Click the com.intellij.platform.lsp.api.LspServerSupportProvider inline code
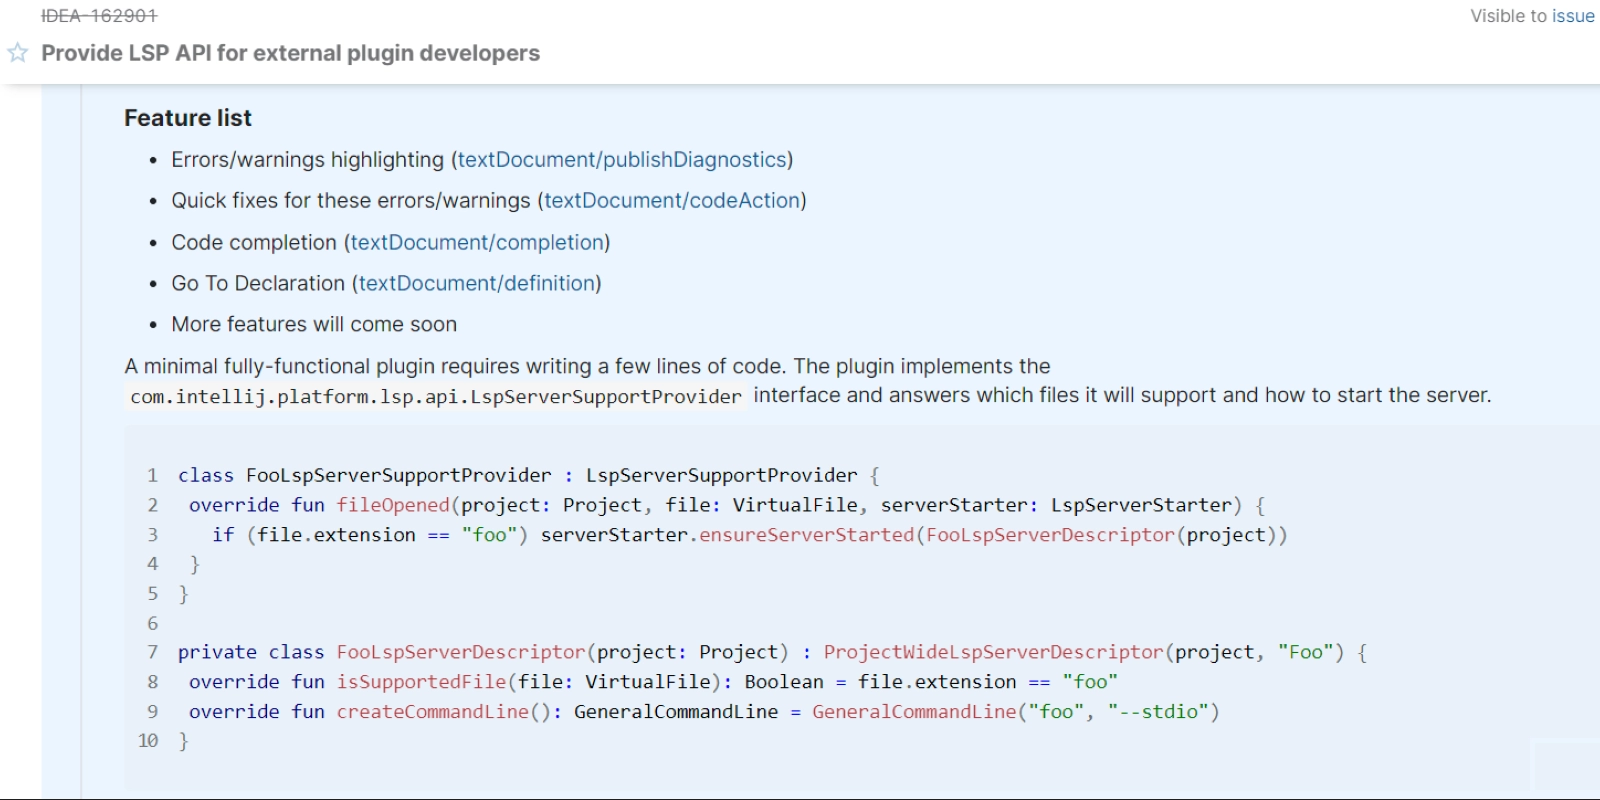This screenshot has width=1600, height=800. [436, 397]
